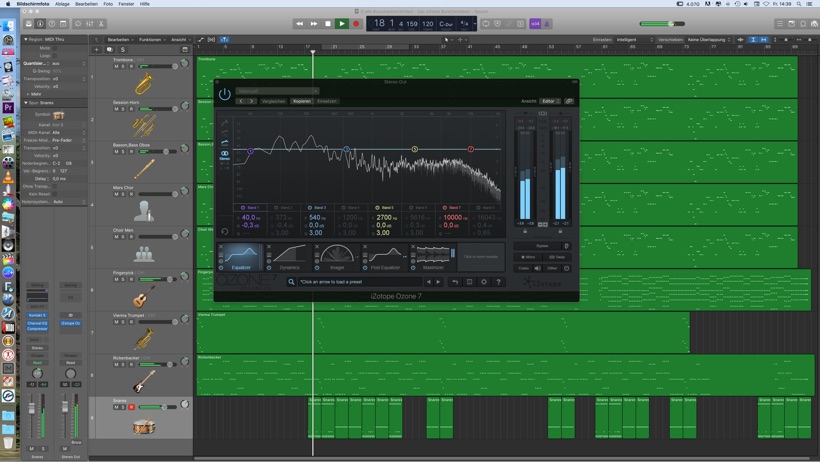Click the Trombone track instrument icon
Image resolution: width=820 pixels, height=462 pixels.
(143, 84)
